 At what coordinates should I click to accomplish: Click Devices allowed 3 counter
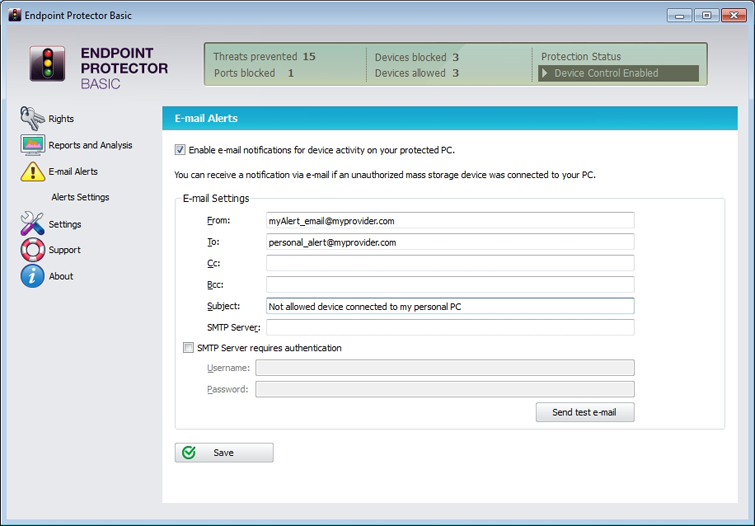[x=417, y=73]
